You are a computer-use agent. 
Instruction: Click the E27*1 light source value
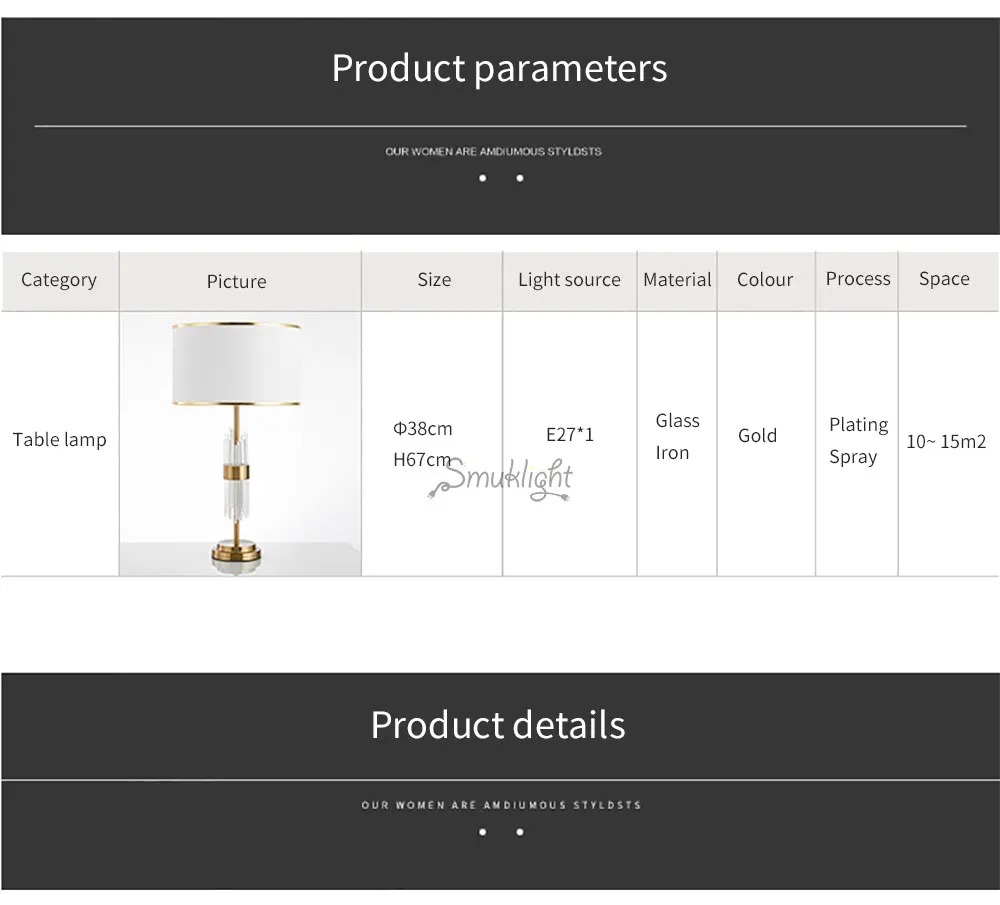pos(570,435)
